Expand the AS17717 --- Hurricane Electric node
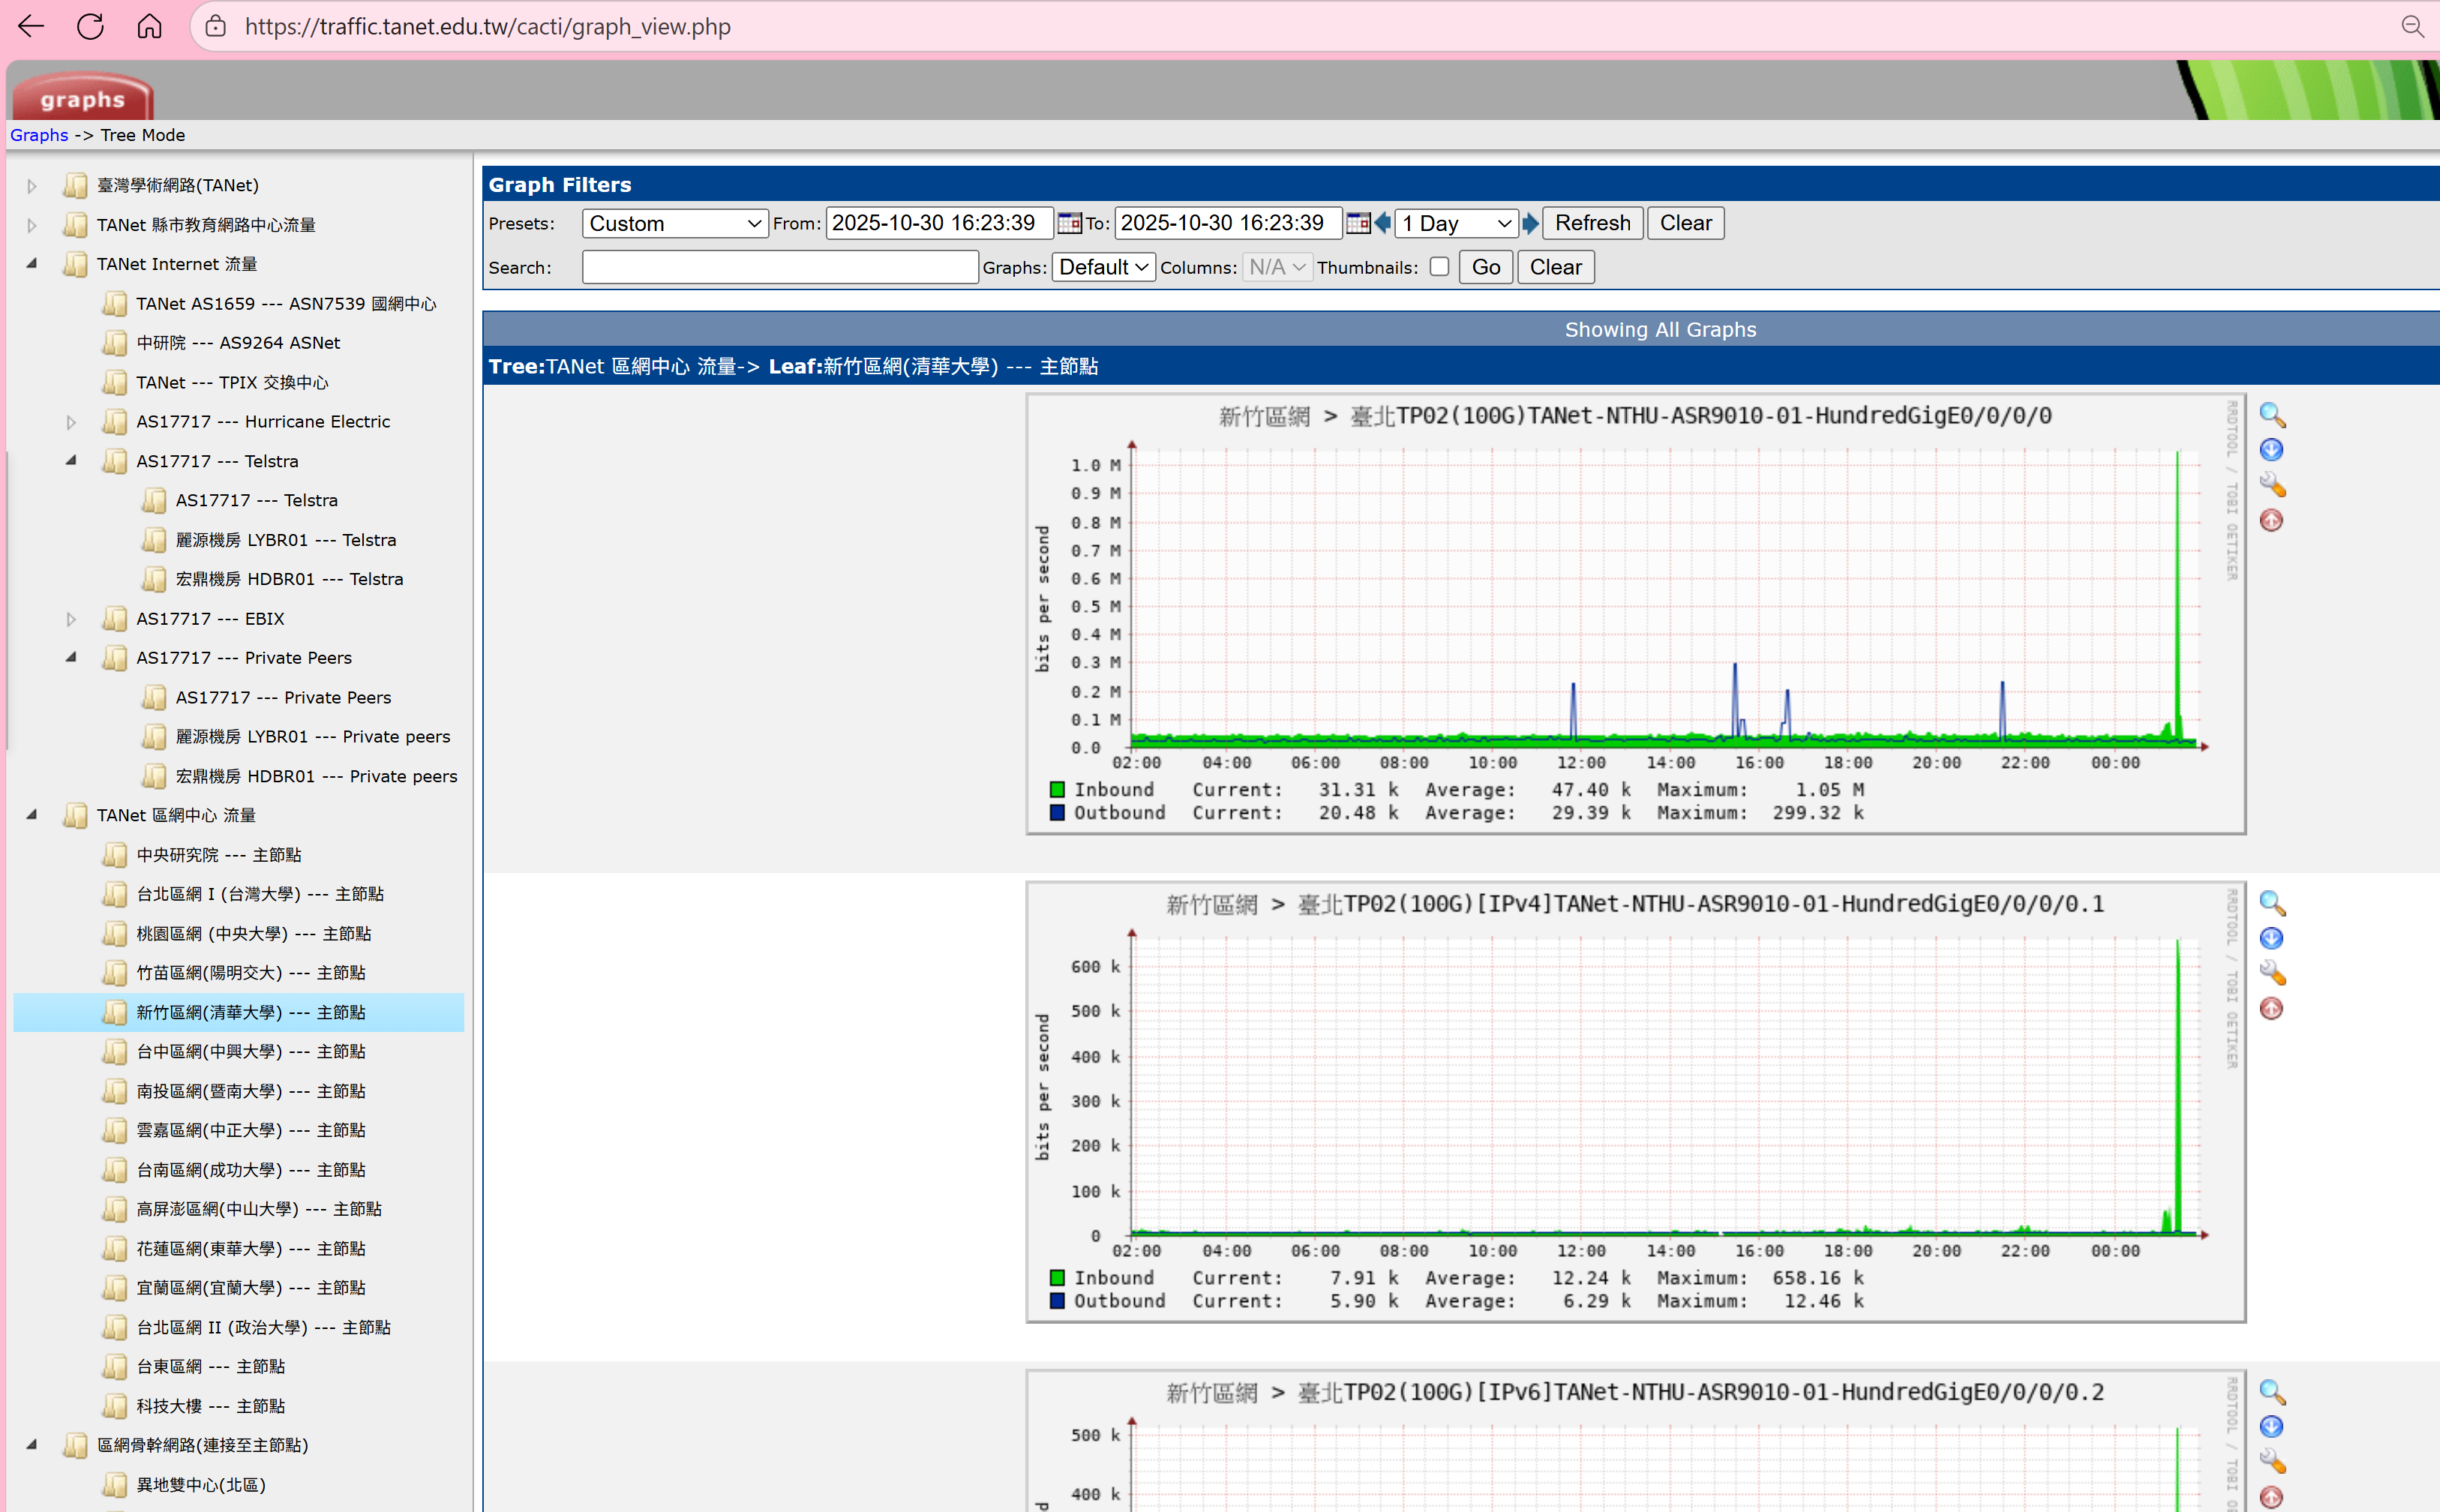The width and height of the screenshot is (2440, 1512). pos(71,422)
